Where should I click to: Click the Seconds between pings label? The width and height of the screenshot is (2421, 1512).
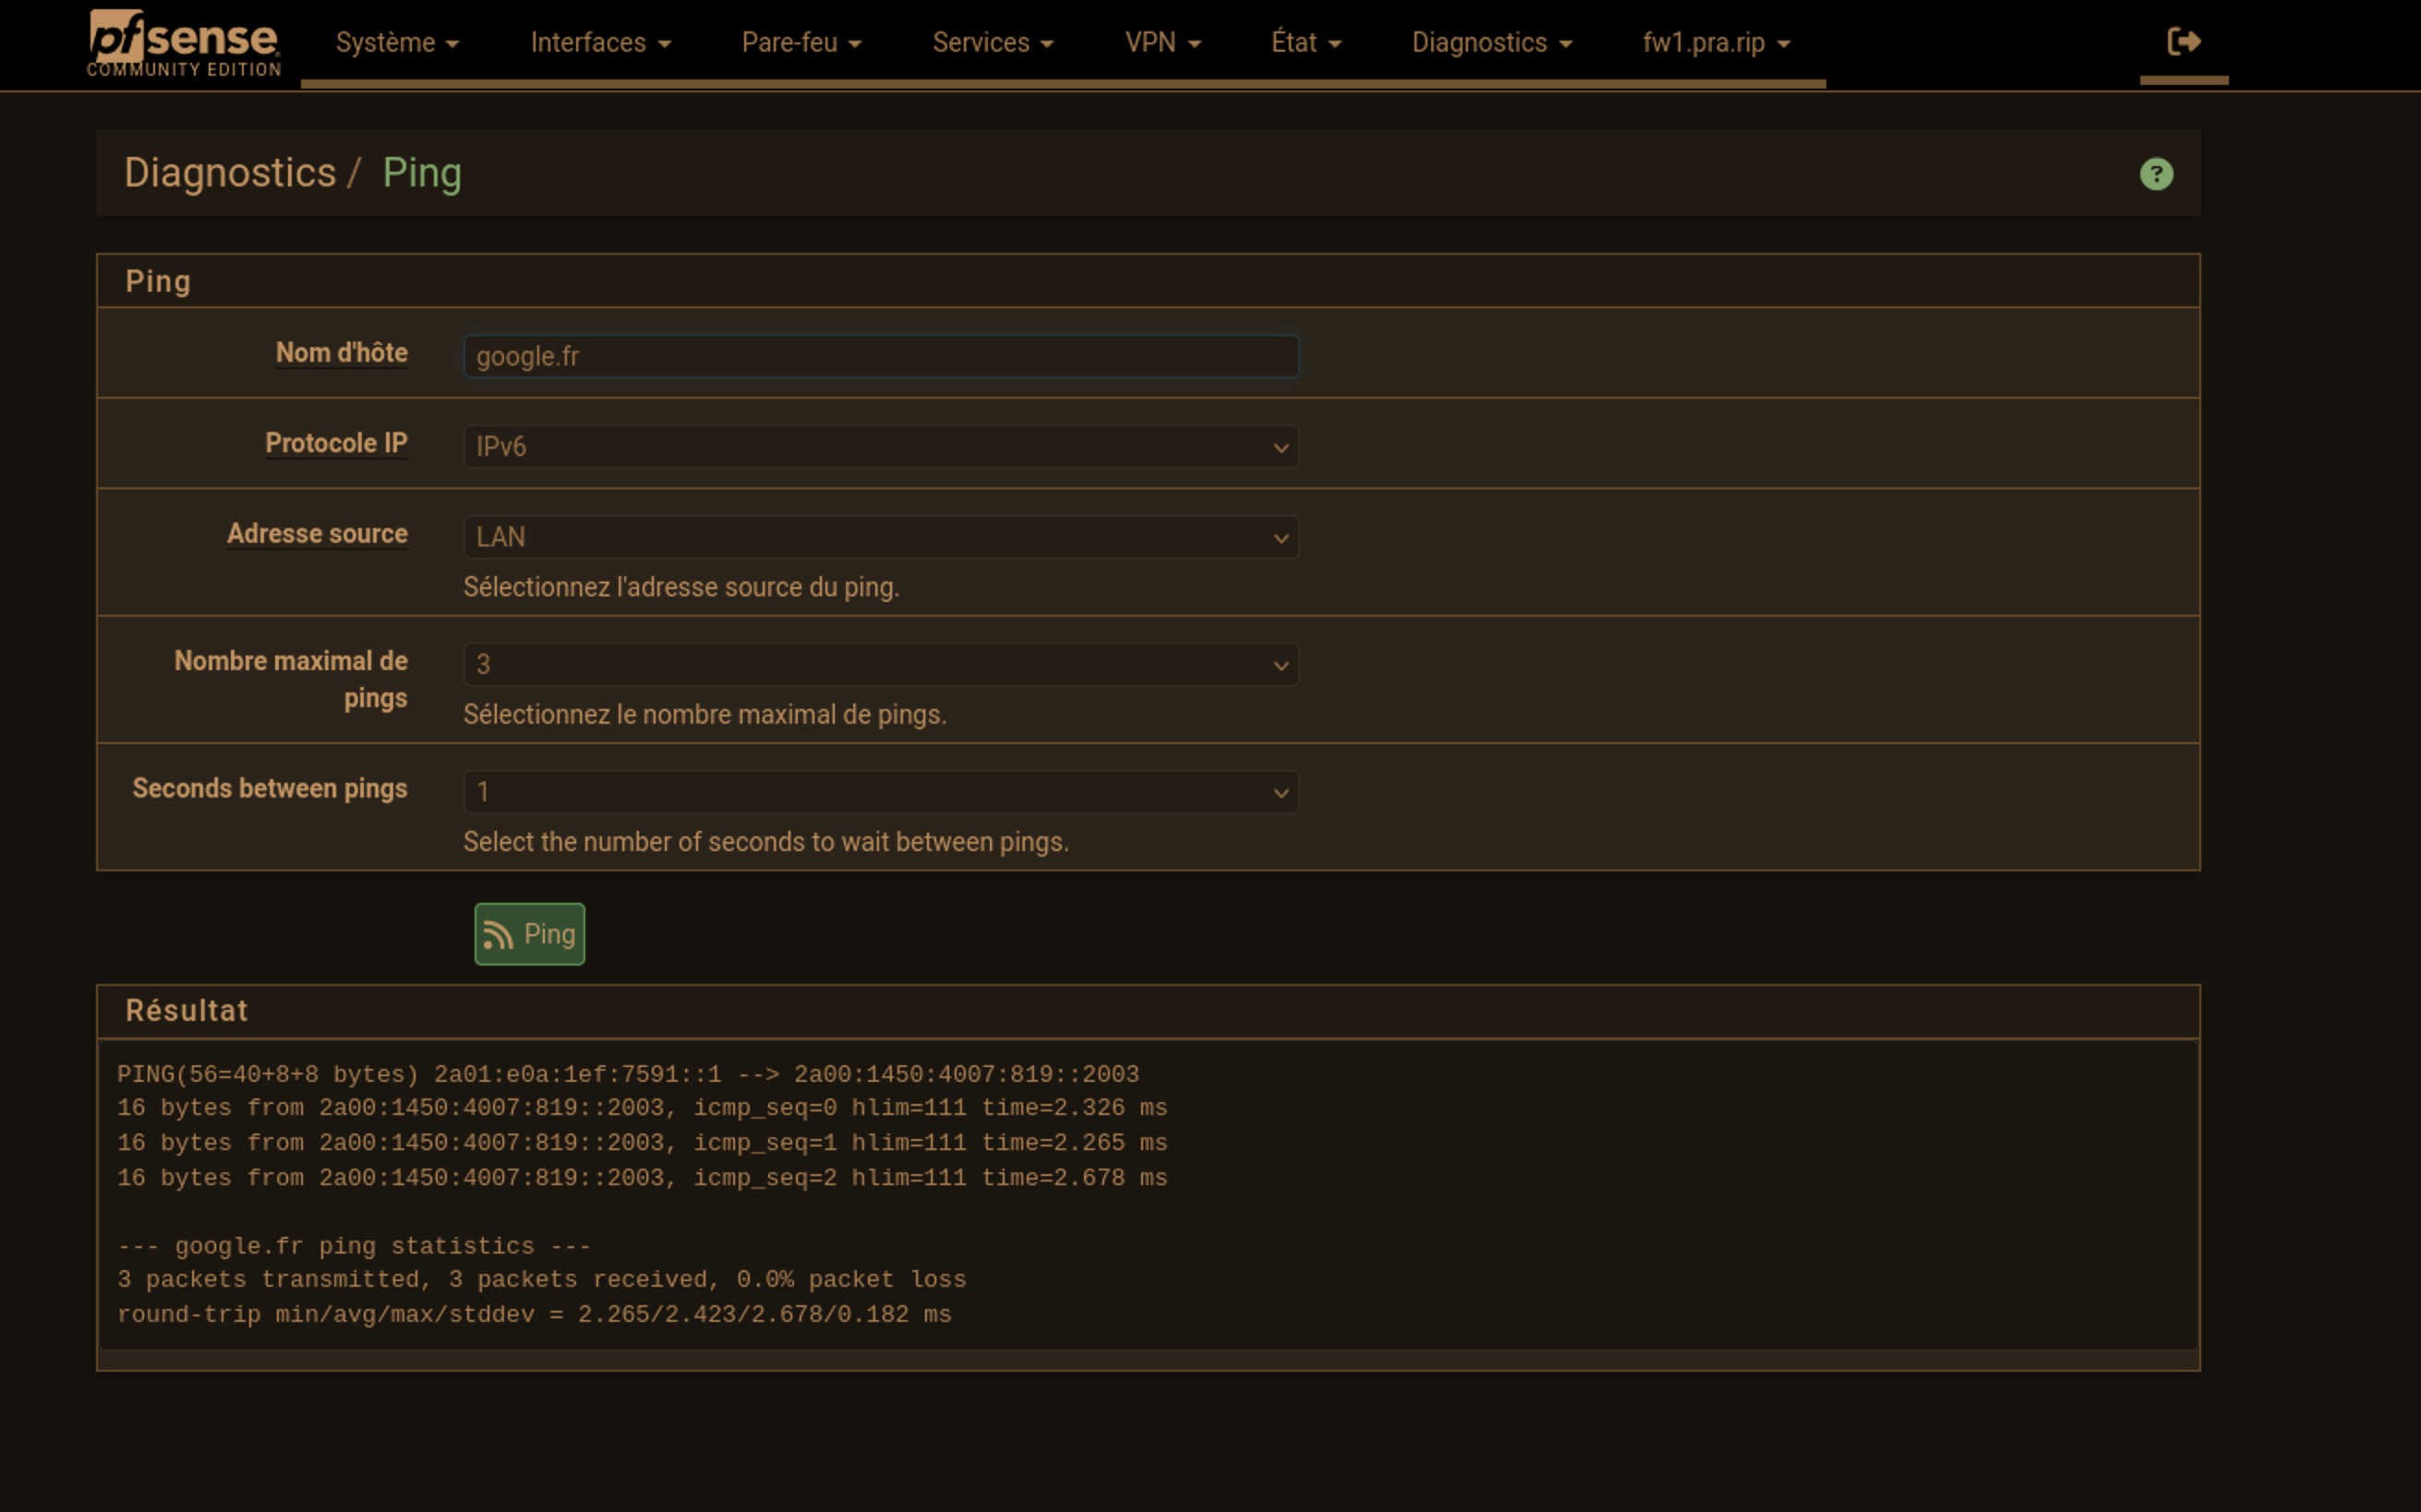coord(270,788)
